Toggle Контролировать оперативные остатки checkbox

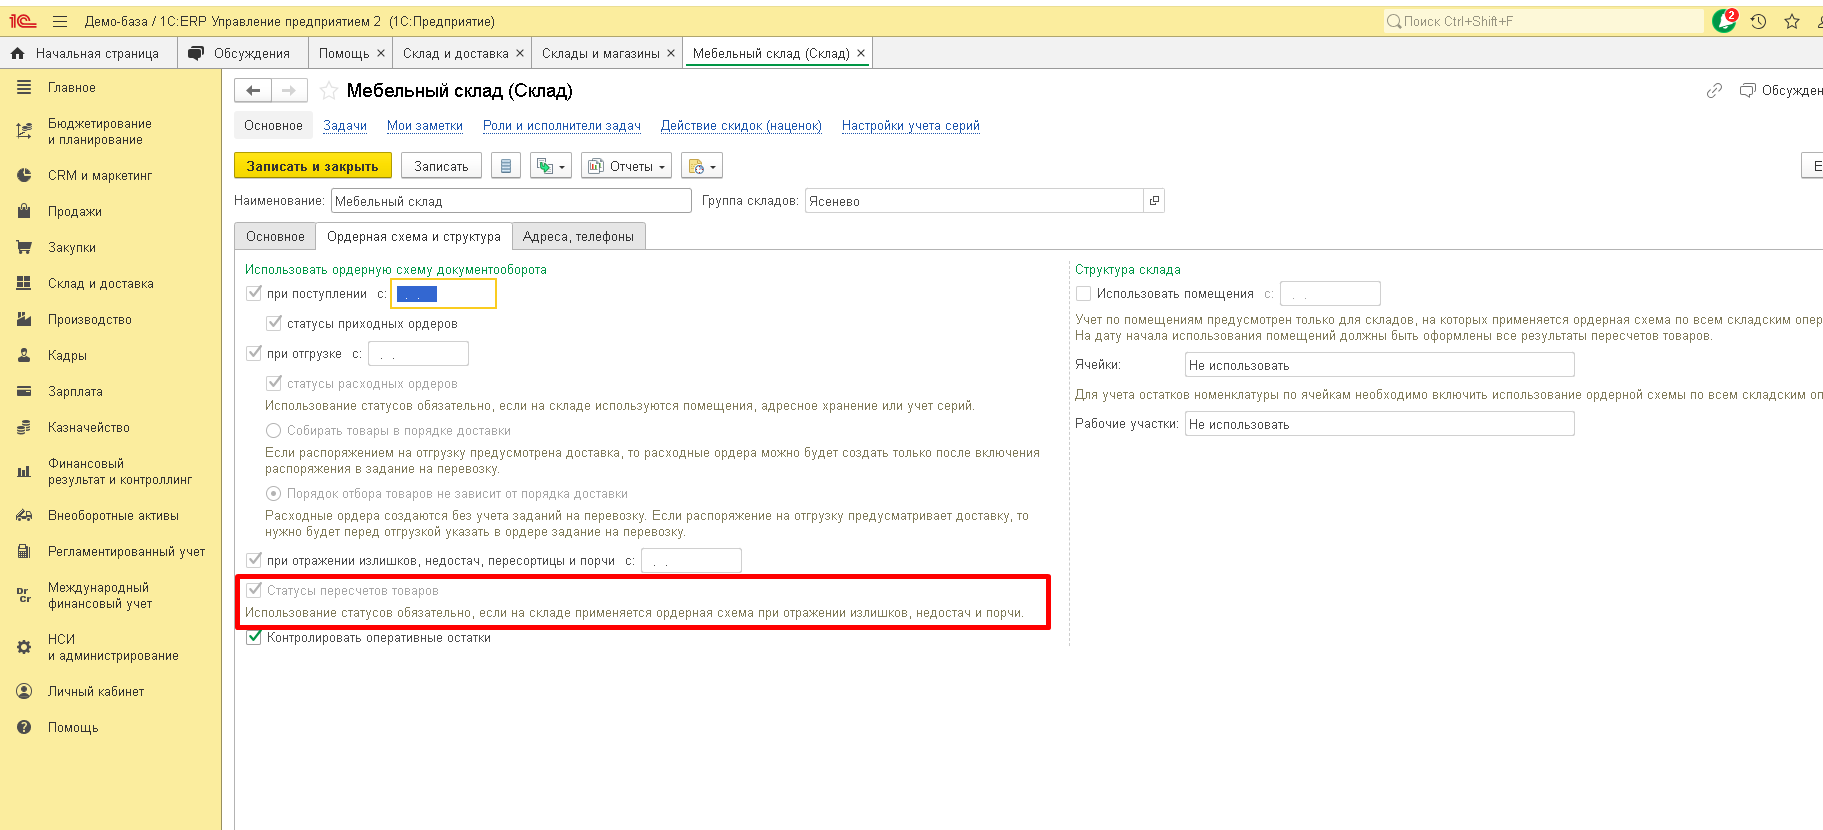254,637
